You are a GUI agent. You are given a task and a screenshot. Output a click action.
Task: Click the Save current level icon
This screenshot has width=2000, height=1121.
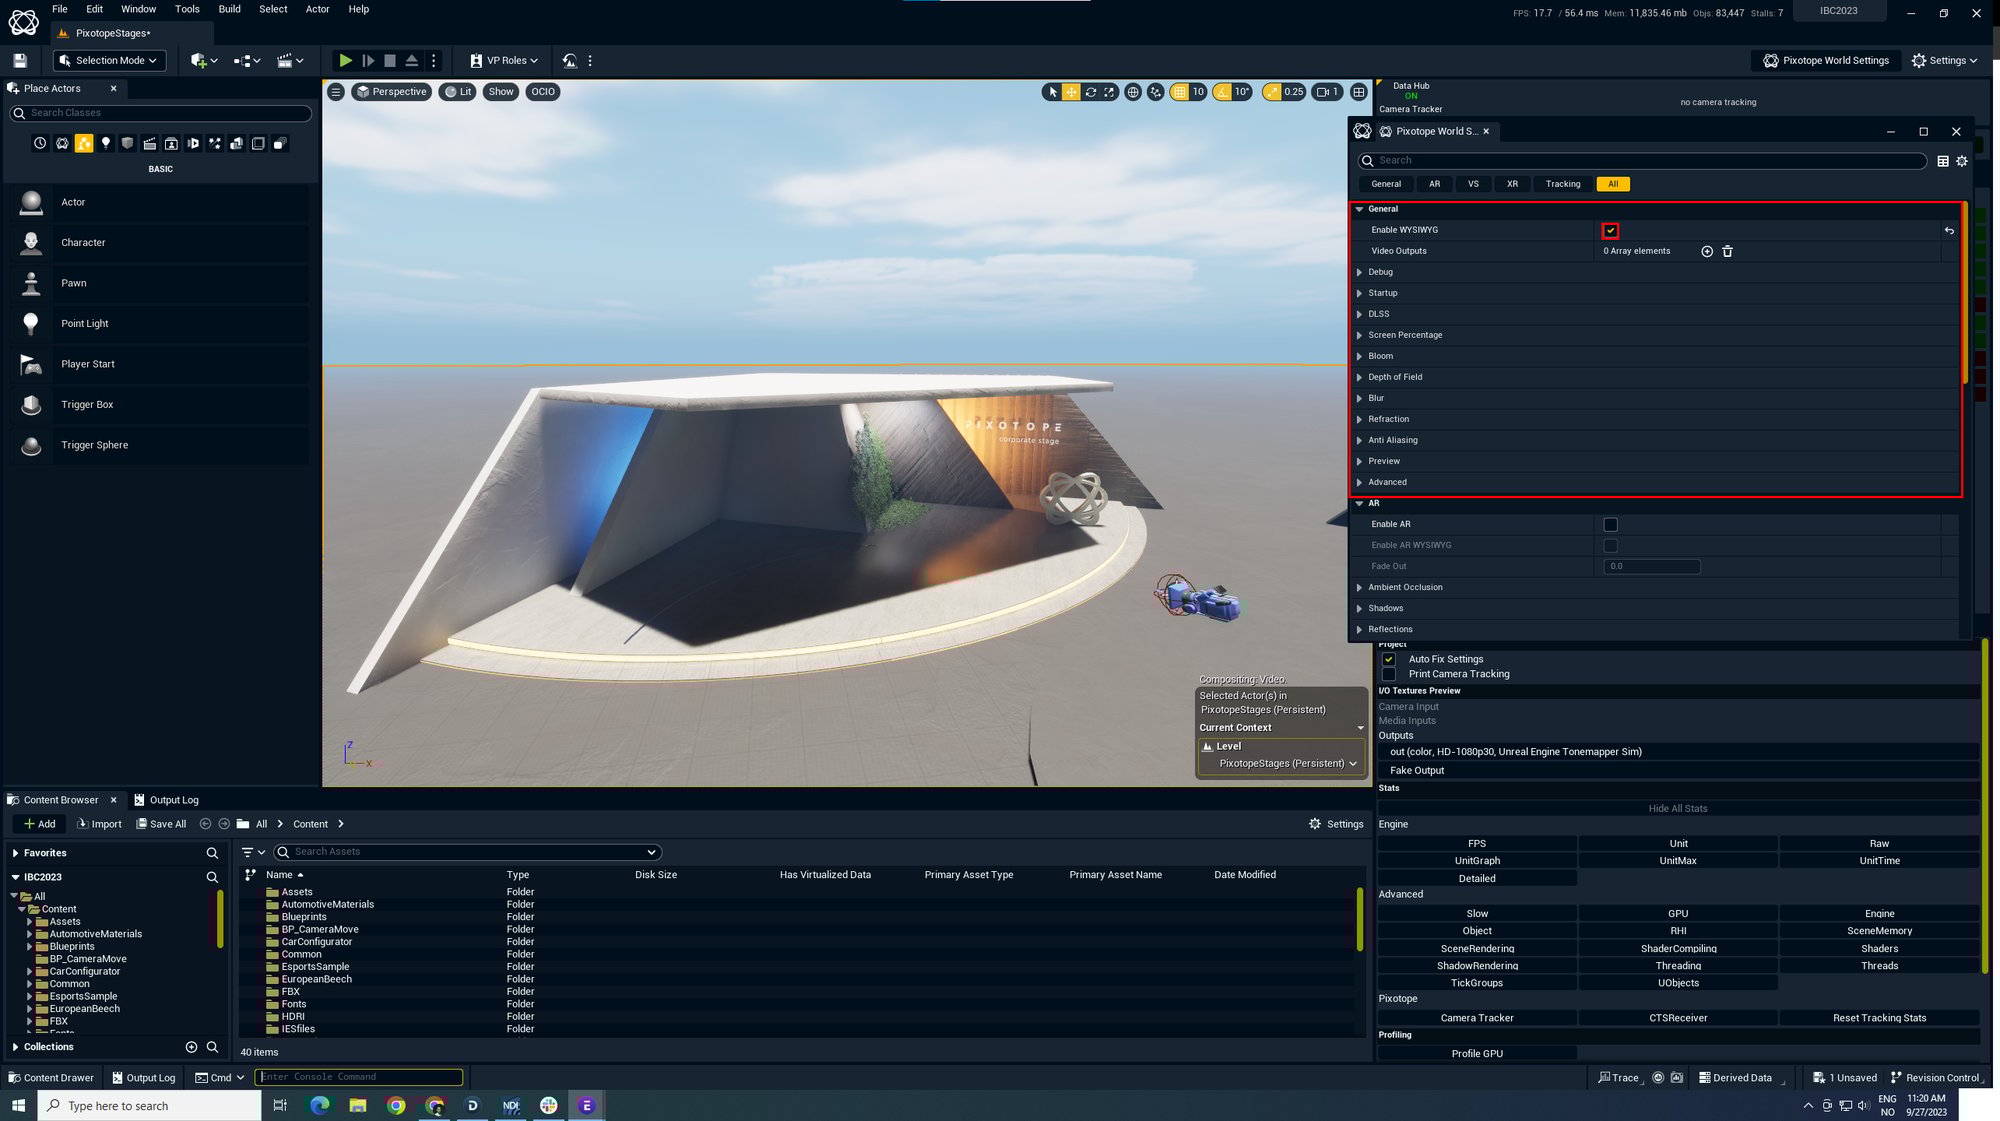20,61
